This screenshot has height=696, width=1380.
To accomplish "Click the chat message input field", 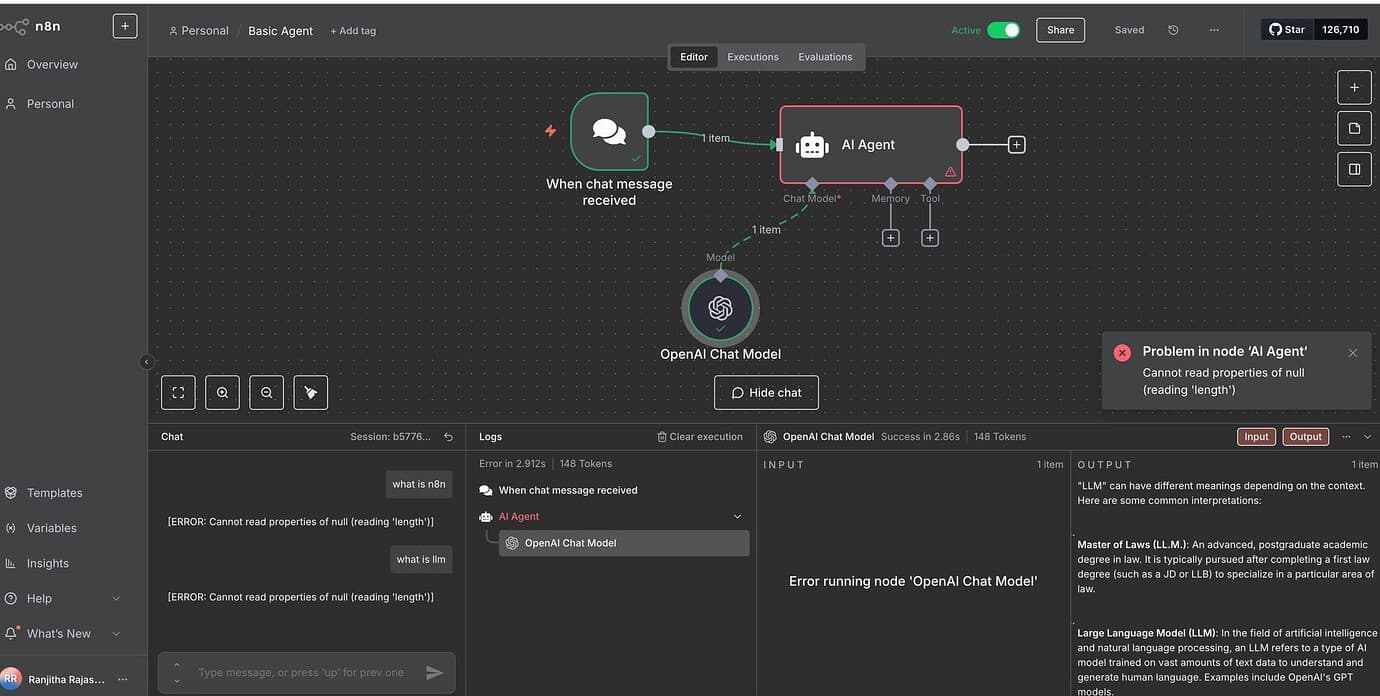I will [300, 673].
